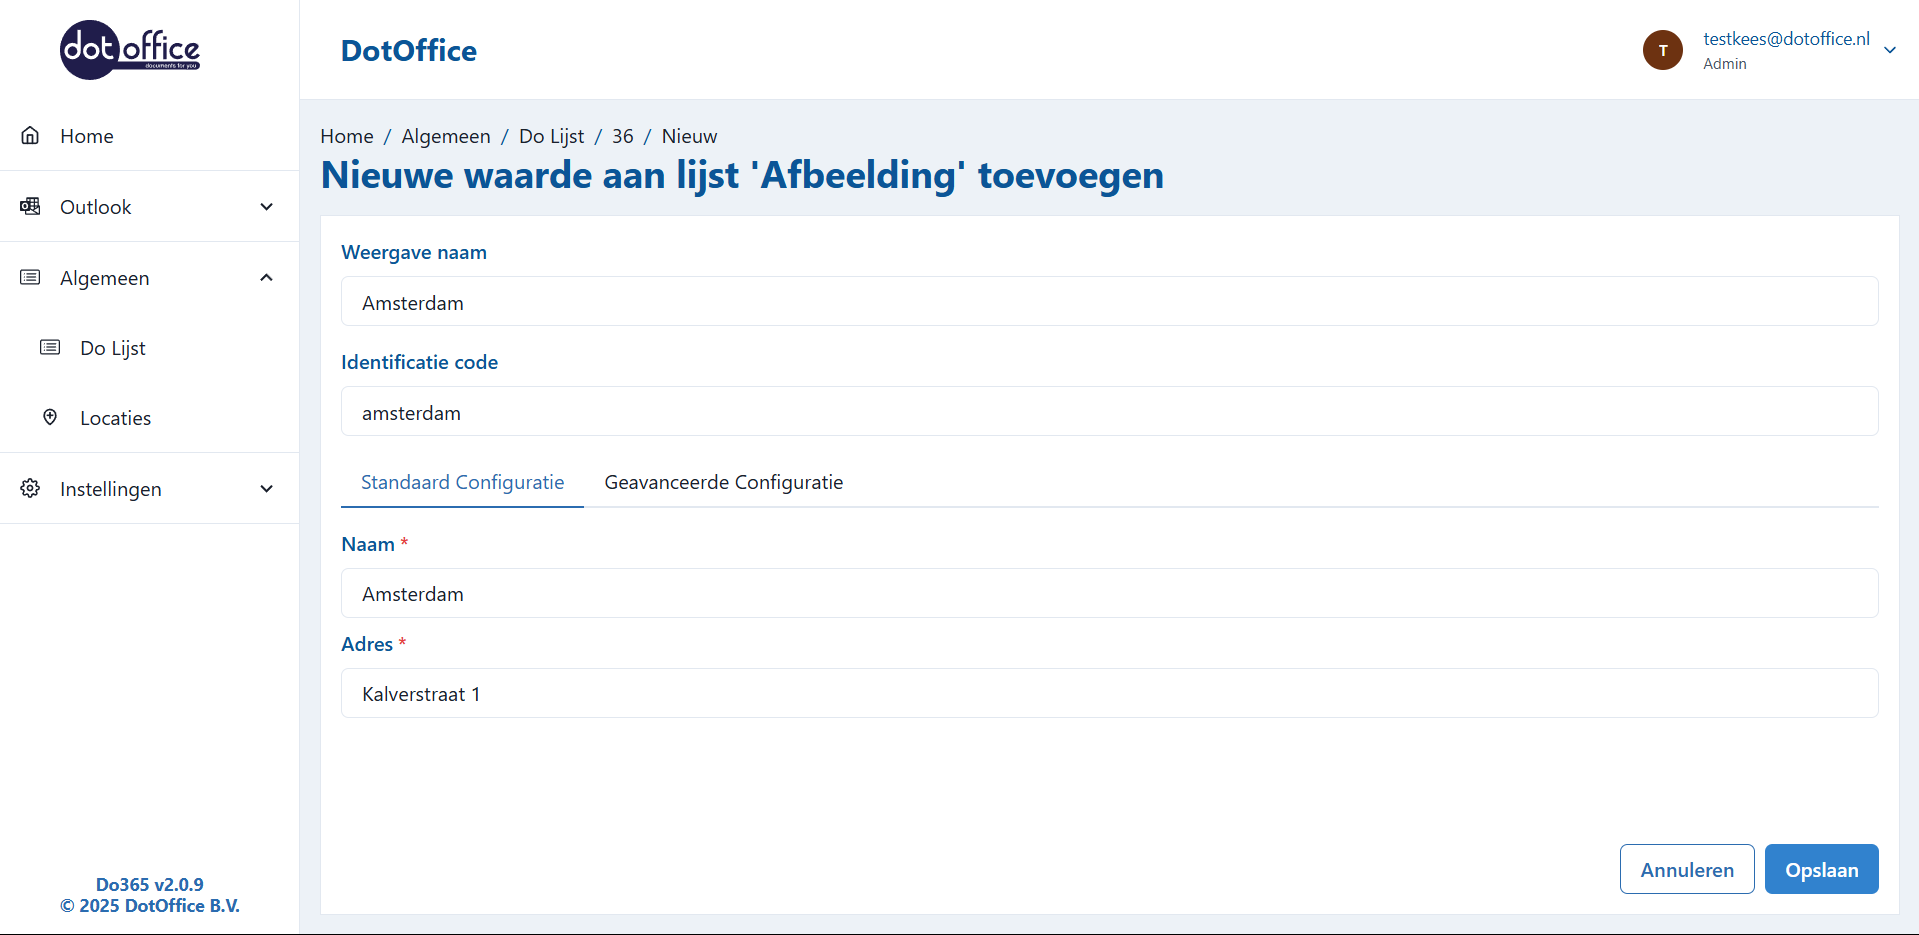Select the Standaard Configuratie tab
This screenshot has width=1919, height=935.
pos(462,482)
